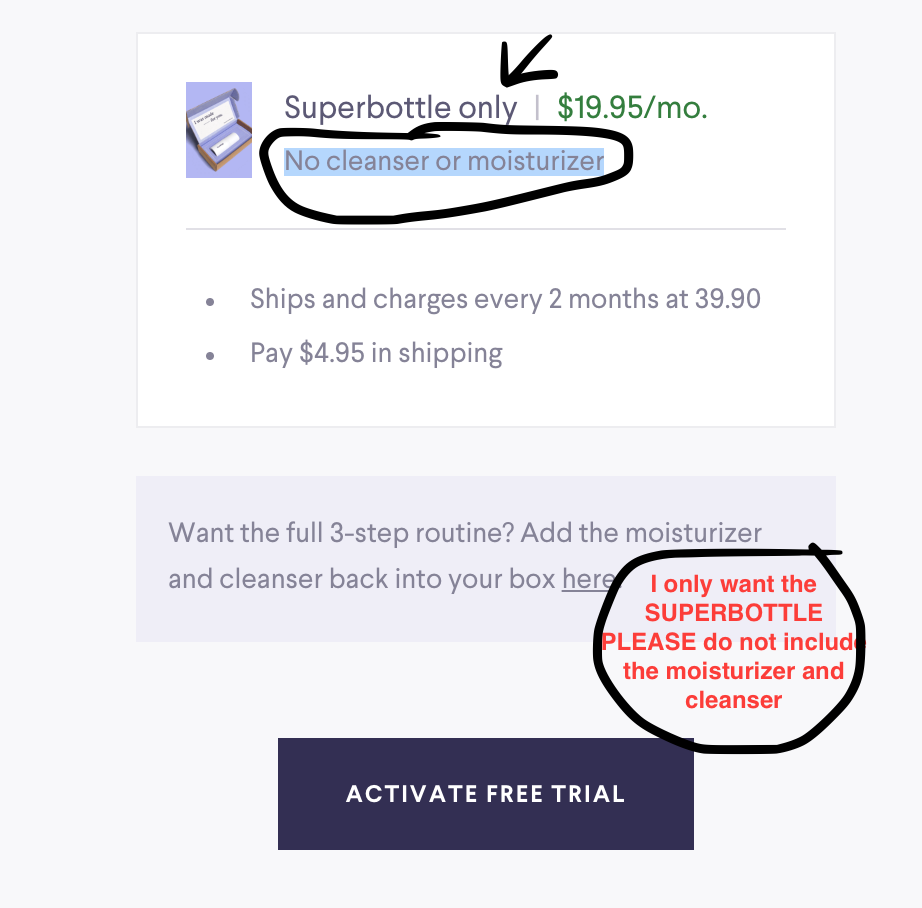
Task: Click the red "PLEASE do not include" text
Action: tap(733, 641)
